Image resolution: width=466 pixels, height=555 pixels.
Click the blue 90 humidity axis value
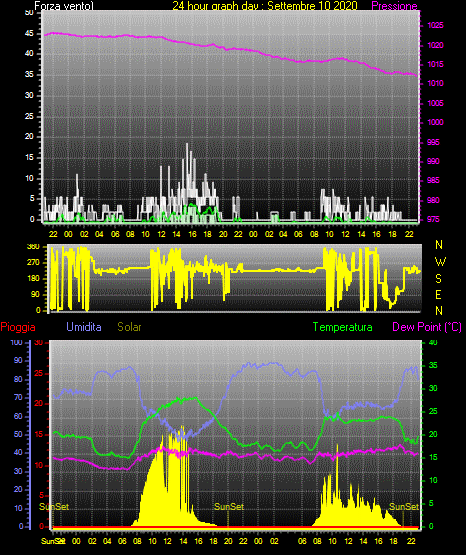click(x=18, y=360)
